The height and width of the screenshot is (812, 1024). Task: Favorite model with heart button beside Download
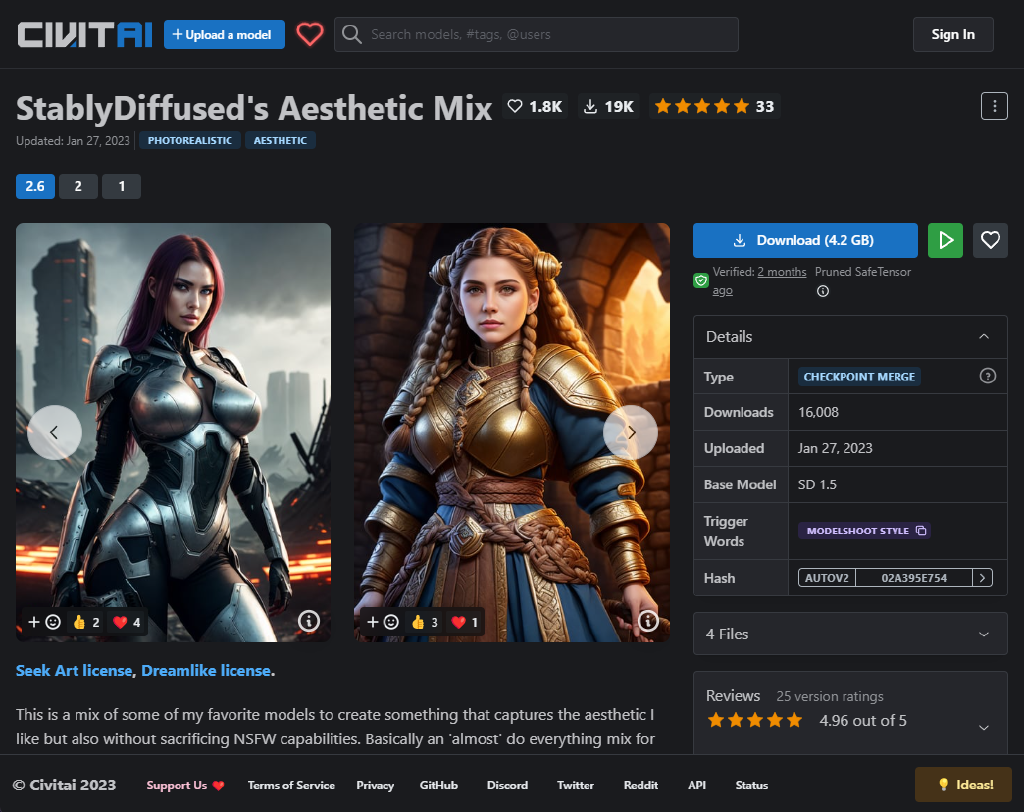pos(990,240)
